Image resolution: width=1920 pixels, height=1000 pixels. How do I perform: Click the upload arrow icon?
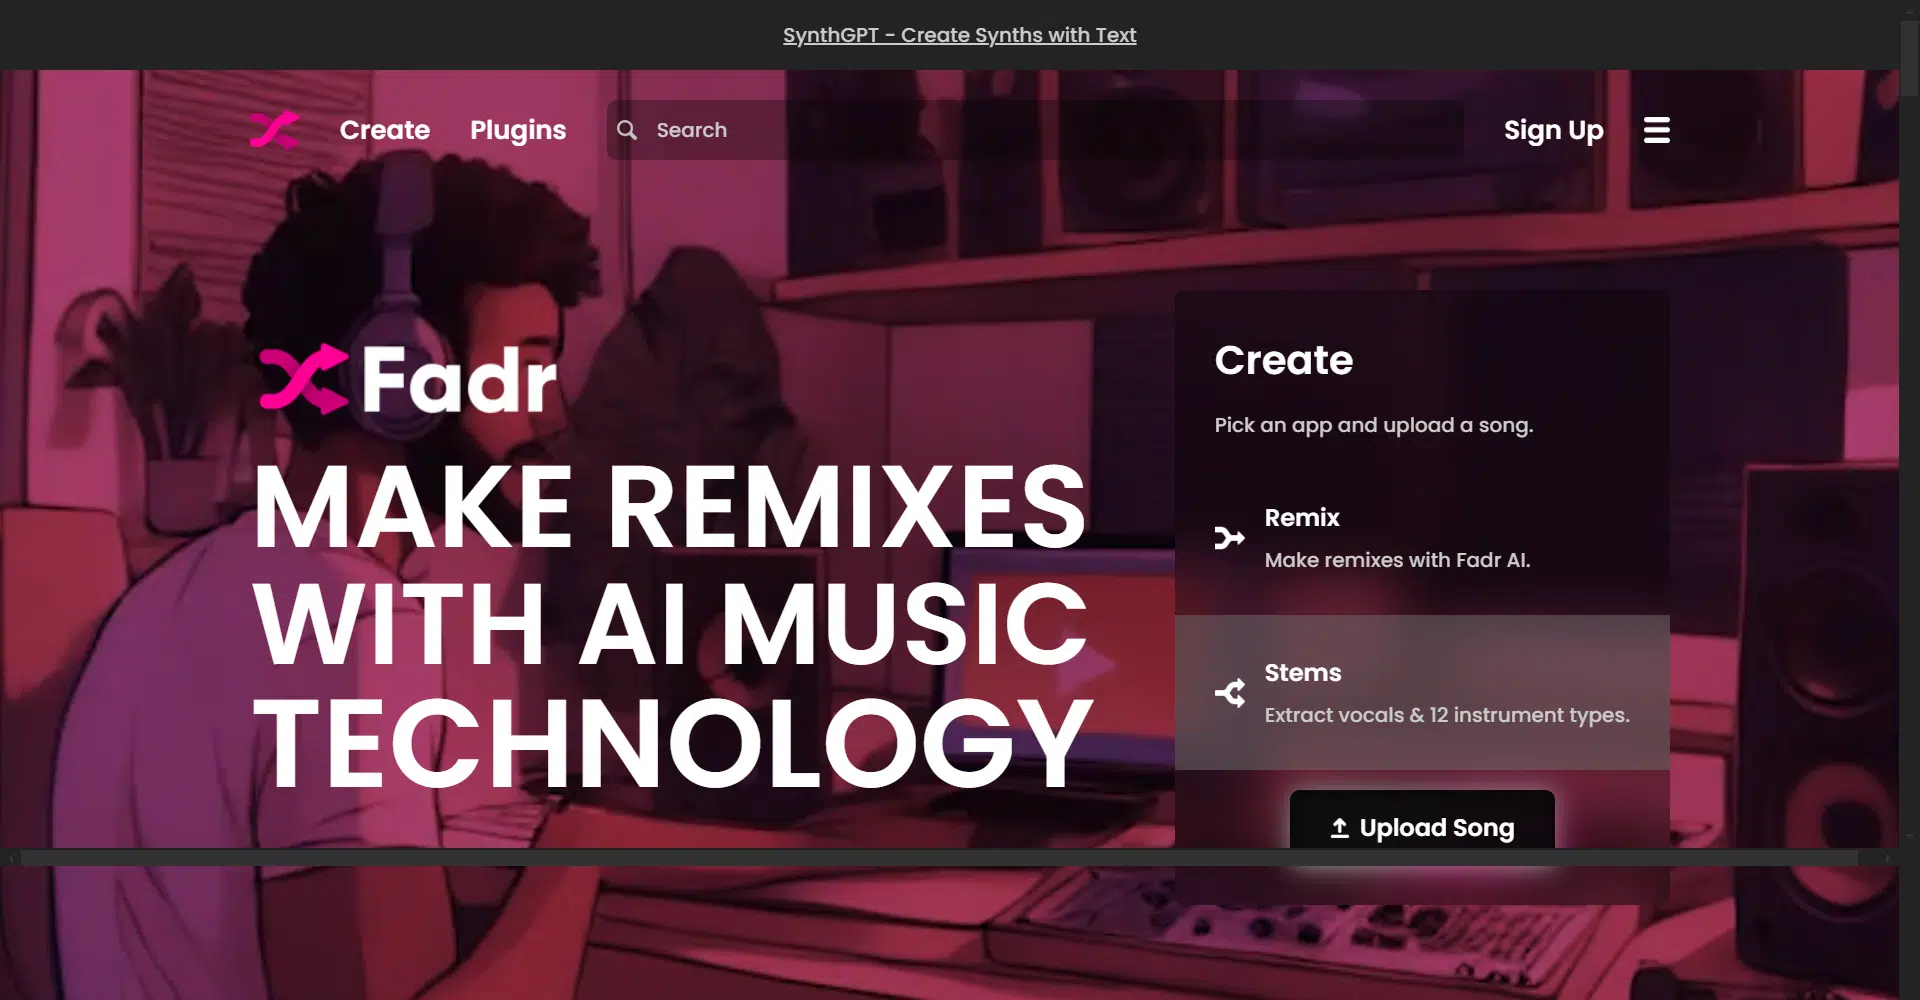pos(1339,828)
